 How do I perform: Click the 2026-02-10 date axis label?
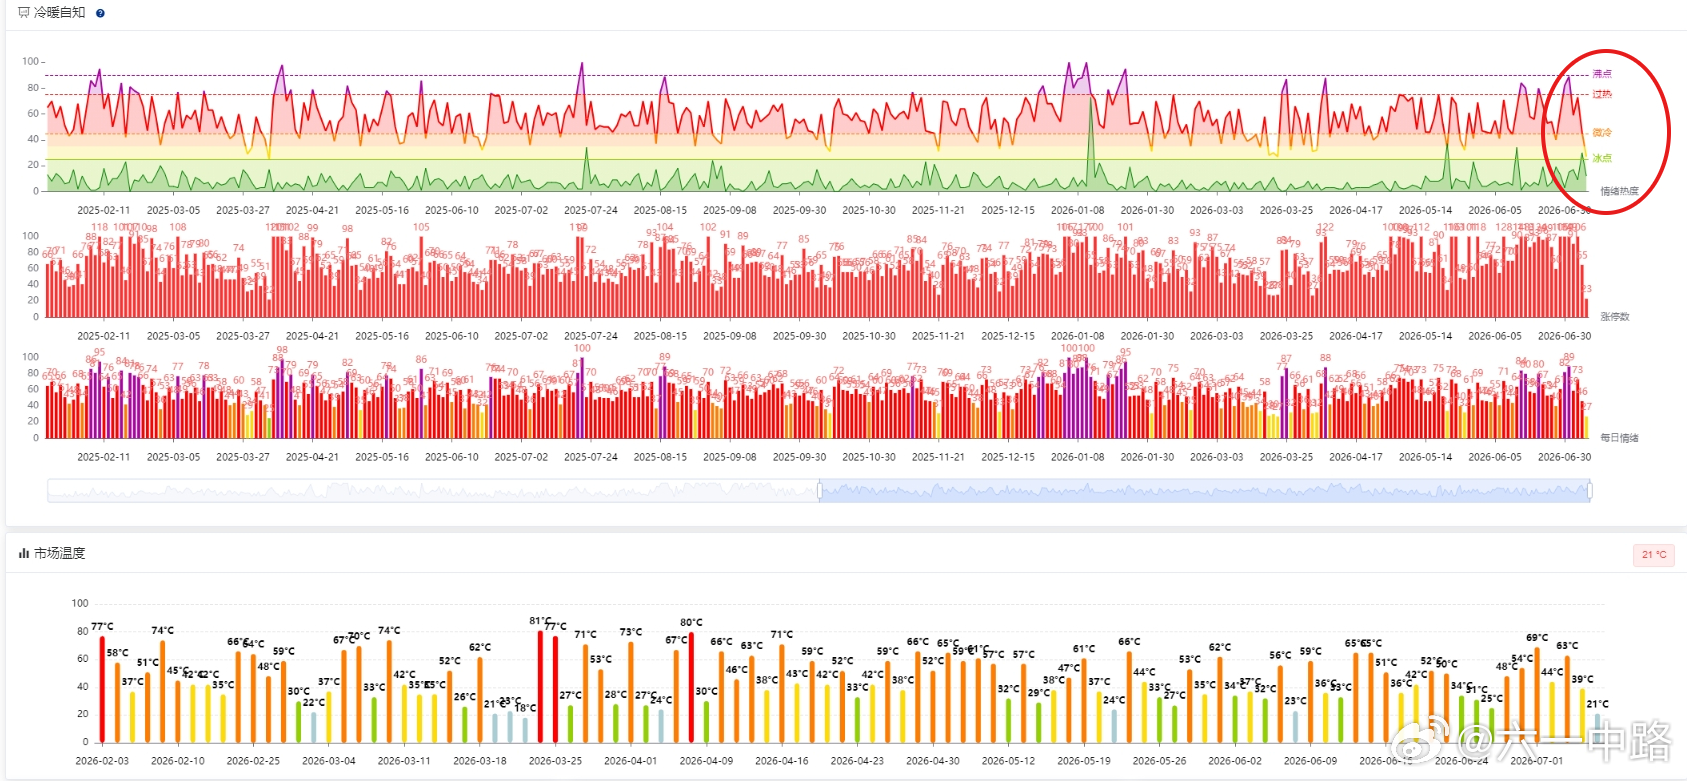[x=178, y=761]
